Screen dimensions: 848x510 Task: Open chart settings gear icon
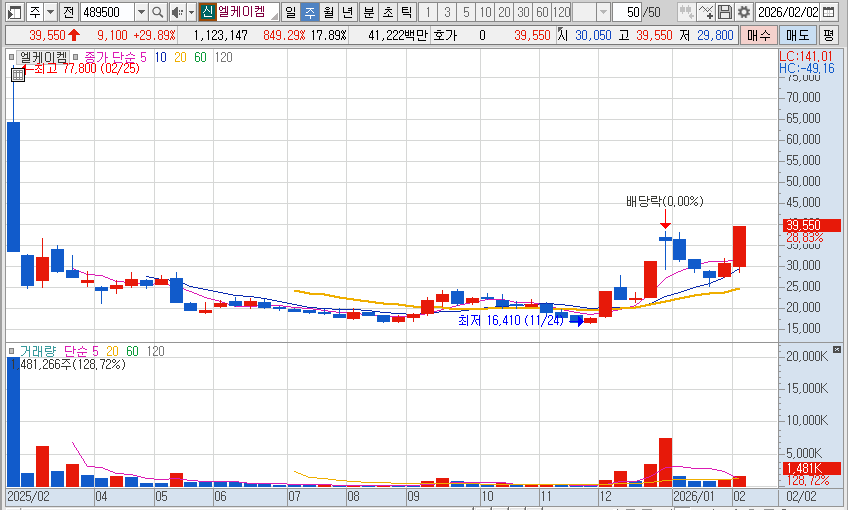(744, 11)
